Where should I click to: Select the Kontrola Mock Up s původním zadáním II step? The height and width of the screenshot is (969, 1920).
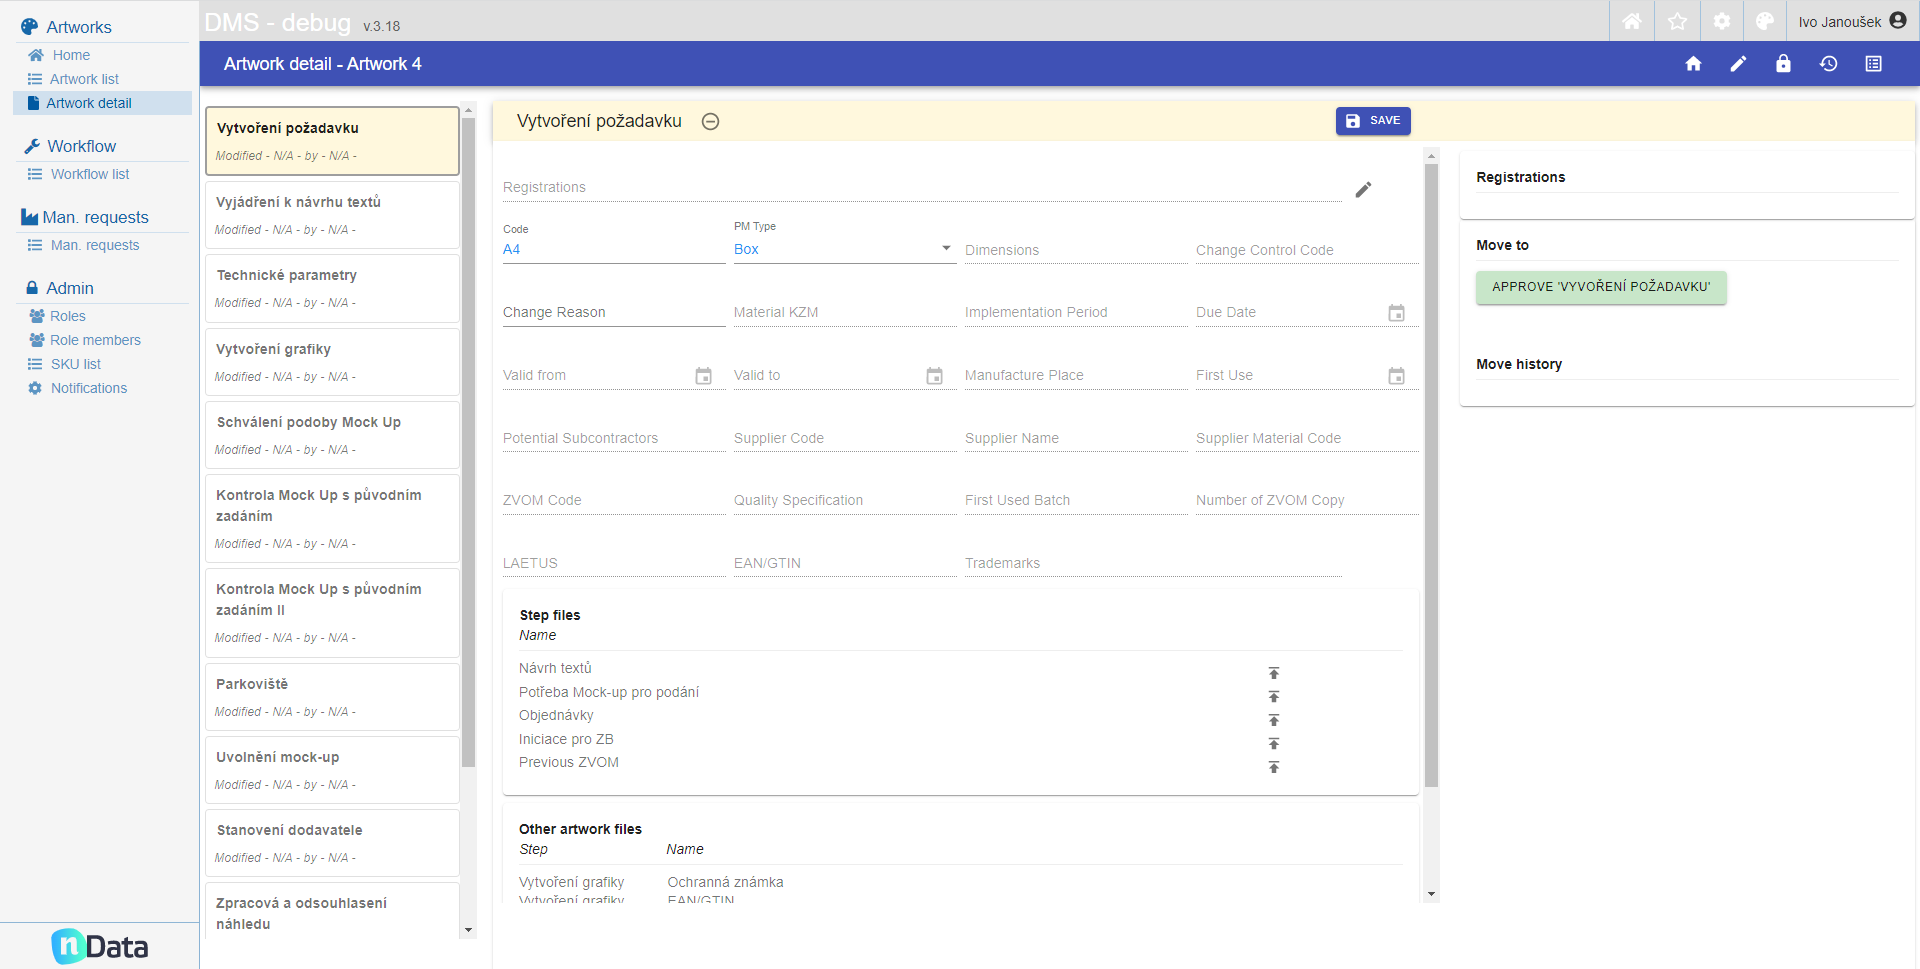click(x=332, y=612)
